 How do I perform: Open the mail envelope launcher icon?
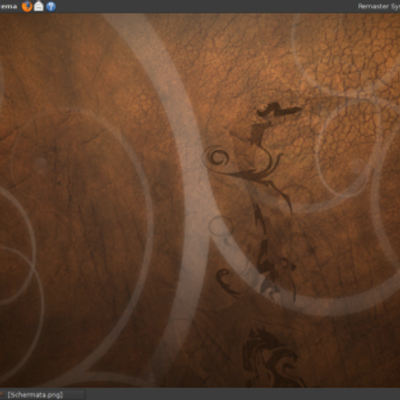coord(39,6)
